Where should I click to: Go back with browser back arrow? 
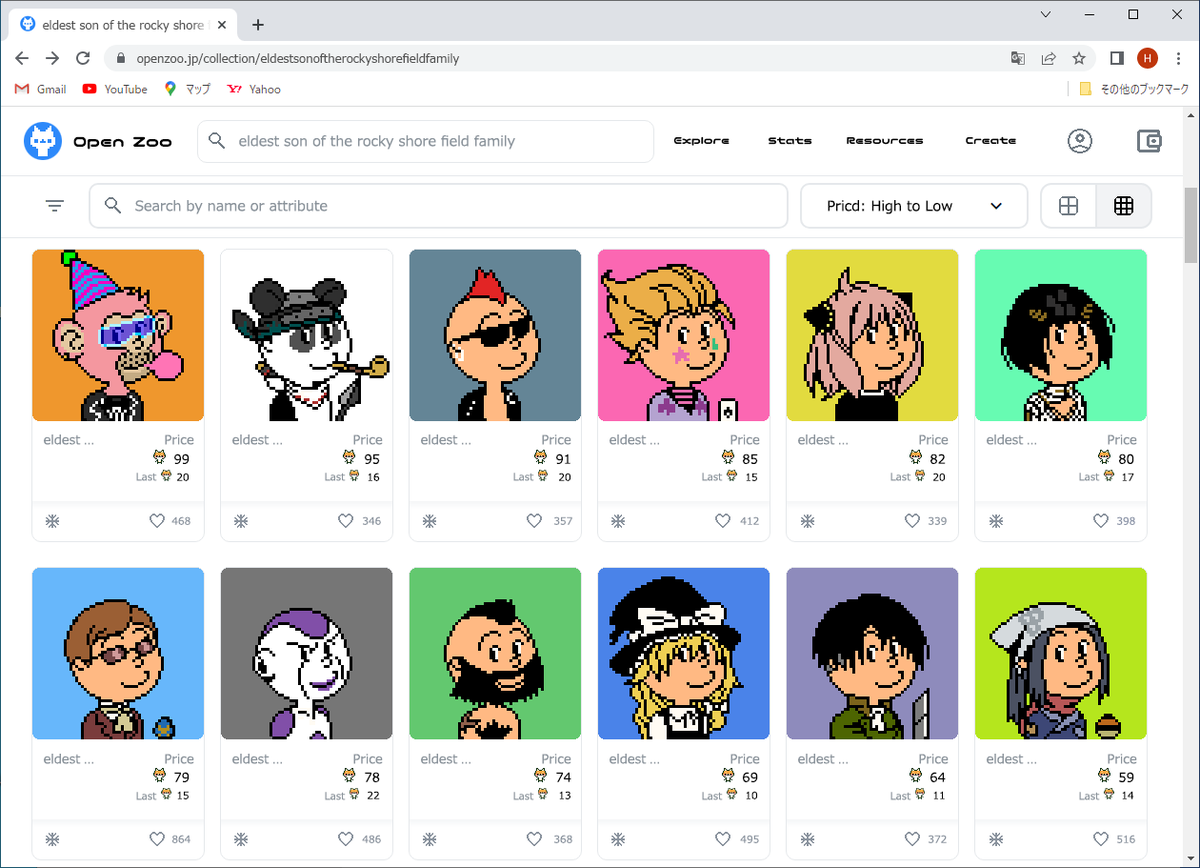[x=22, y=58]
